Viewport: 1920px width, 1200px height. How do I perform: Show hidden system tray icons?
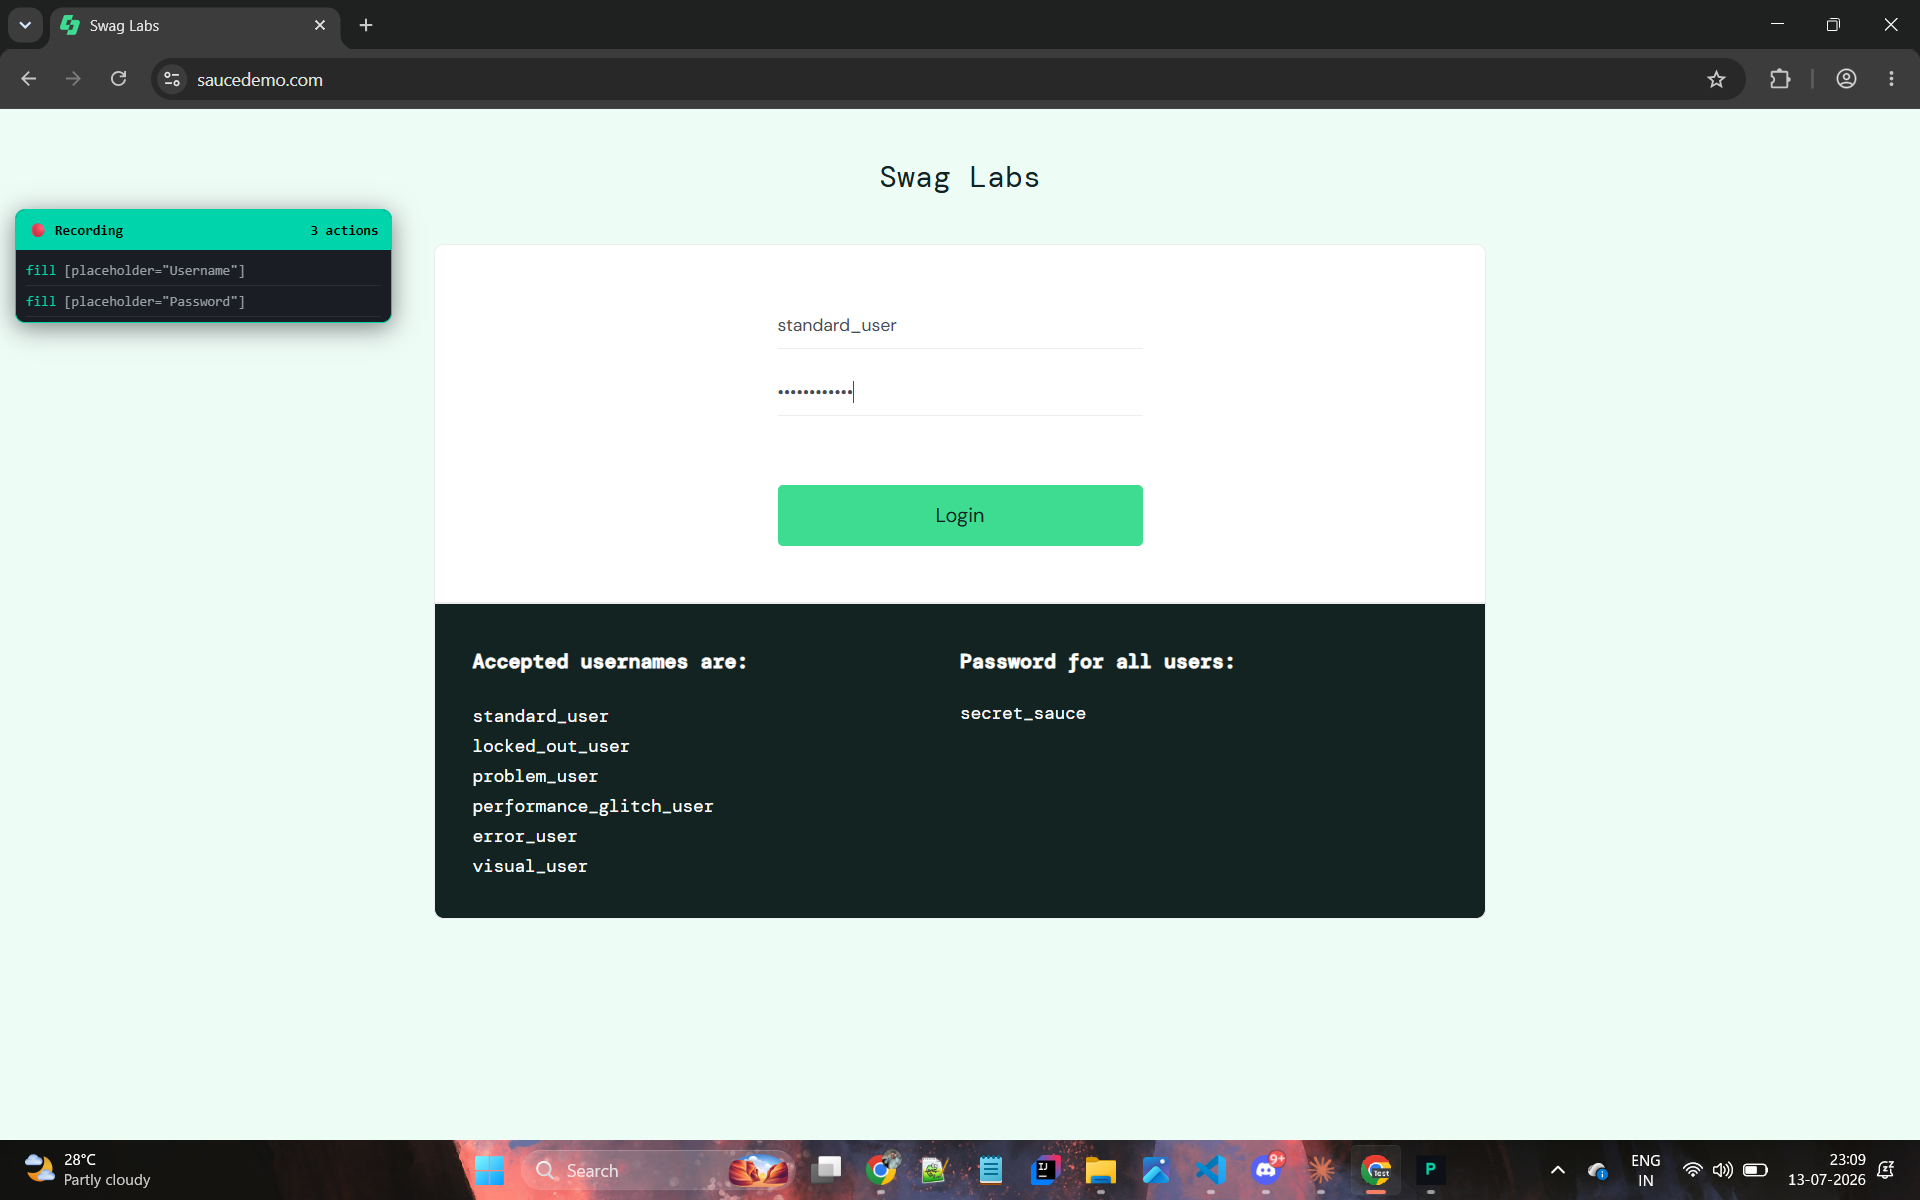click(x=1558, y=1170)
